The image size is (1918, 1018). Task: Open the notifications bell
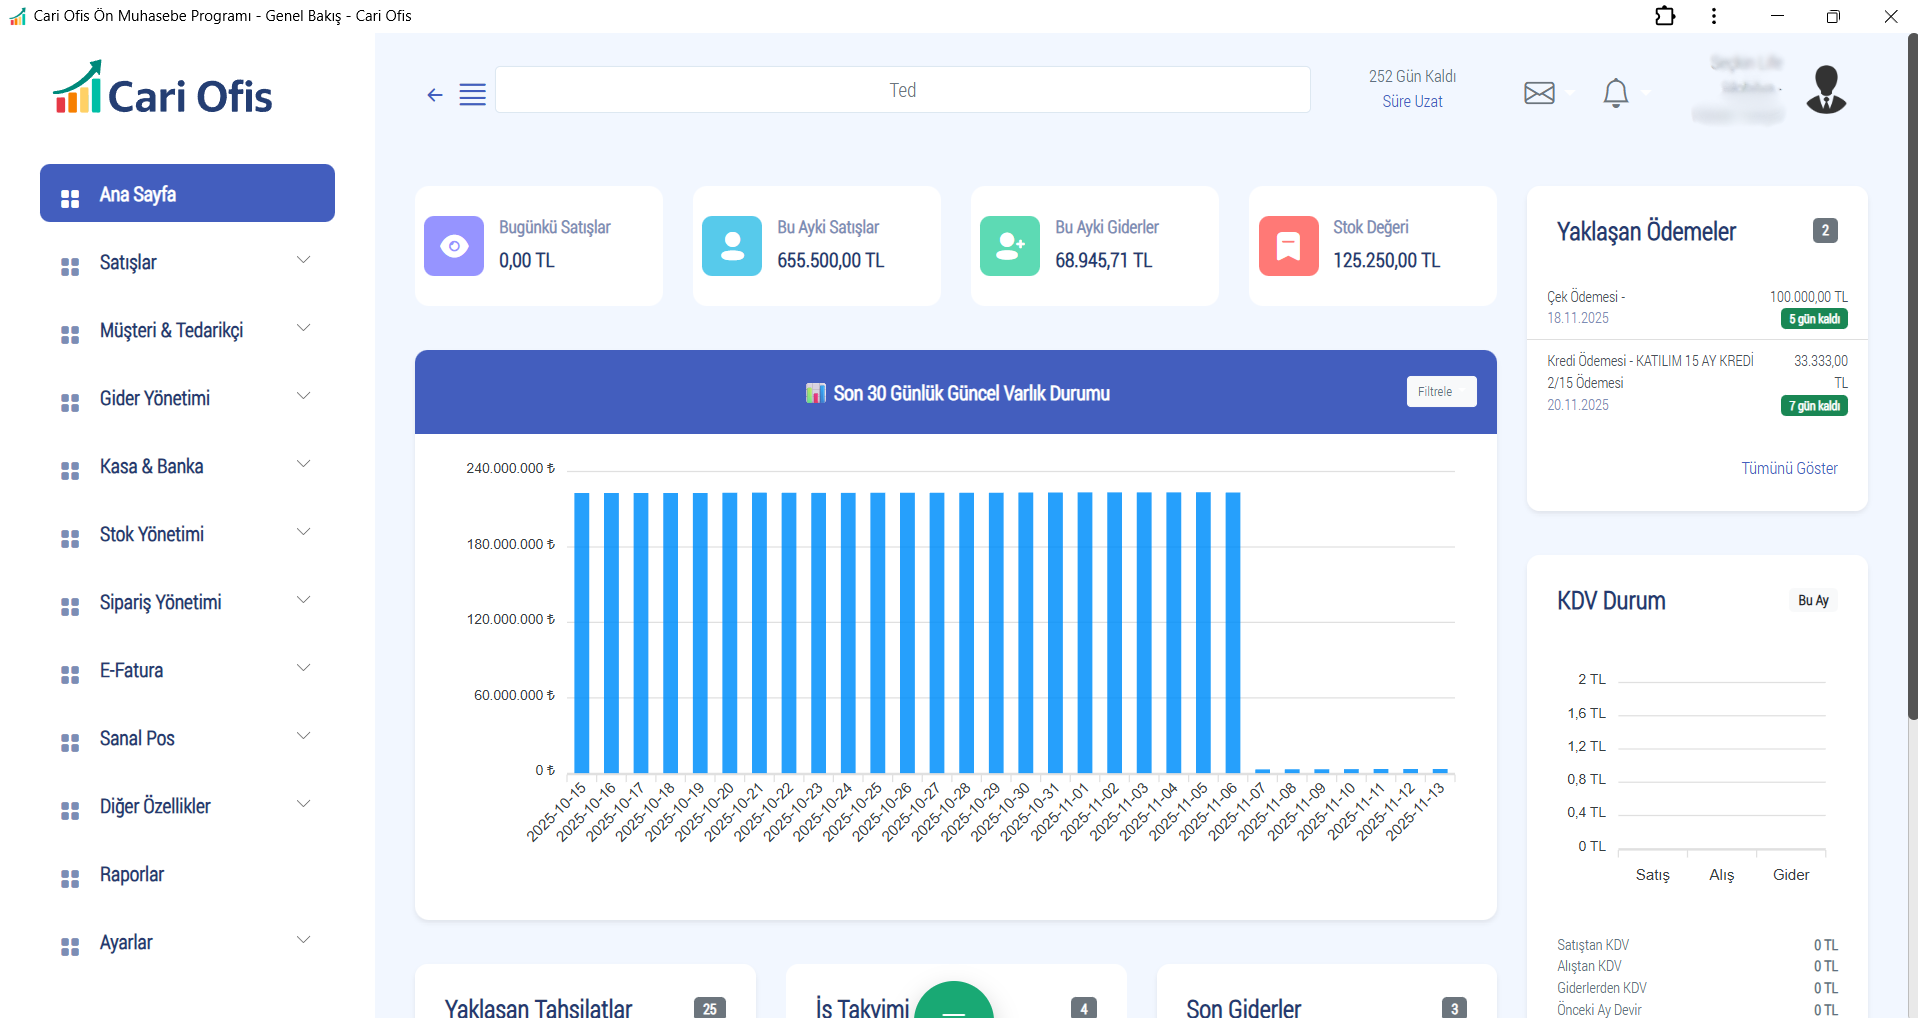pos(1616,92)
